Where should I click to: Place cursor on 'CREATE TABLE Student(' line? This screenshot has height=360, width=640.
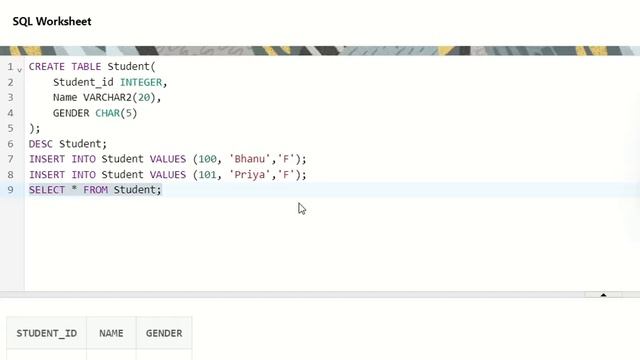click(x=92, y=67)
